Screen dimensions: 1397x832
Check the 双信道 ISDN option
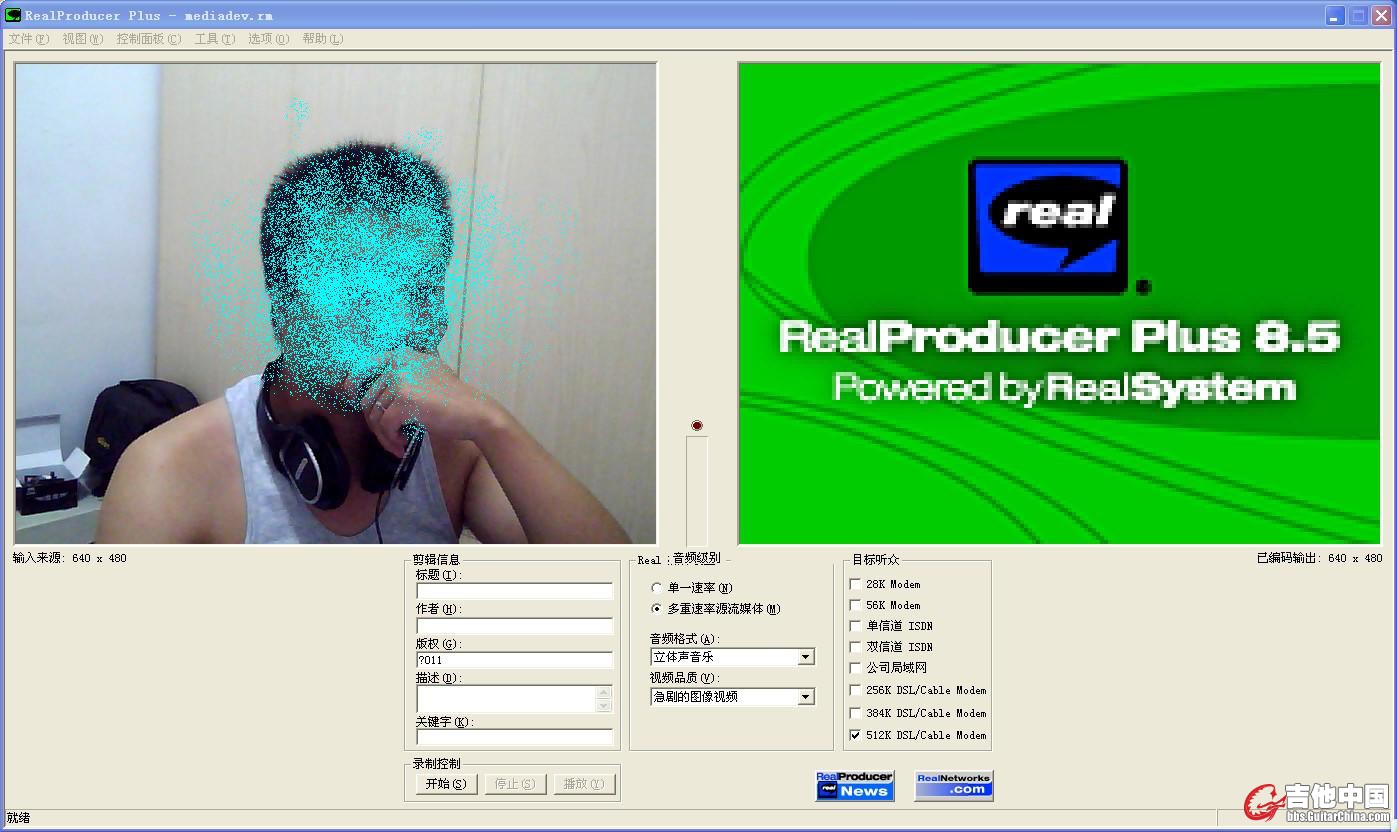855,647
